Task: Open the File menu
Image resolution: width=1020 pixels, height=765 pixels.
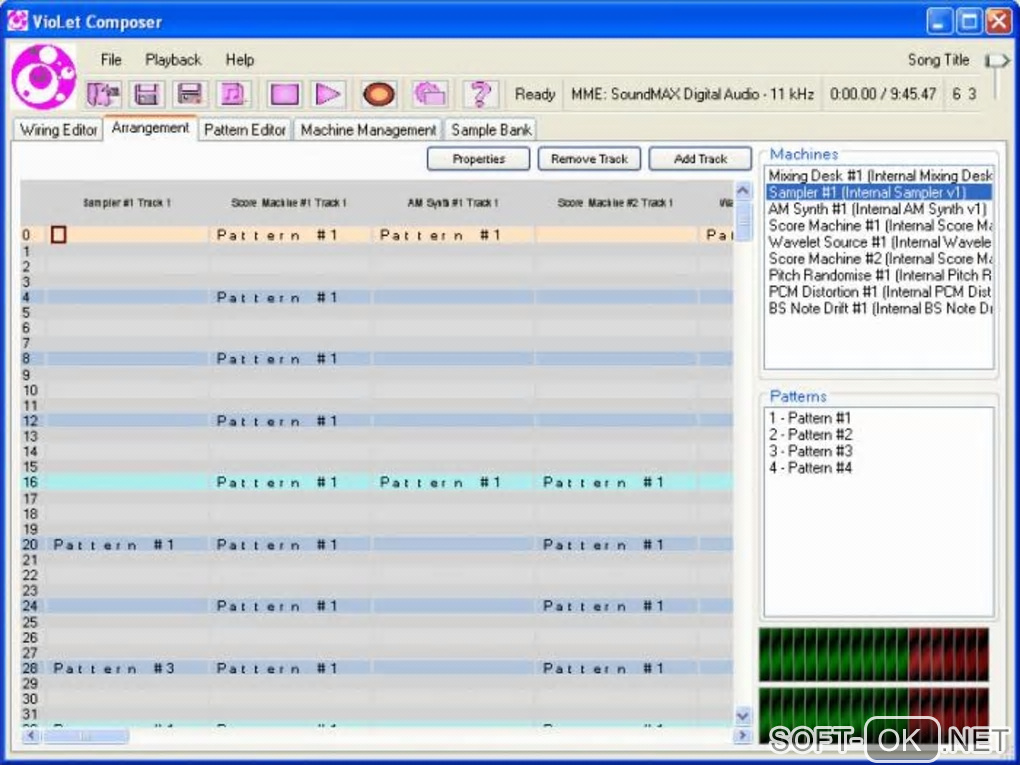Action: tap(111, 60)
